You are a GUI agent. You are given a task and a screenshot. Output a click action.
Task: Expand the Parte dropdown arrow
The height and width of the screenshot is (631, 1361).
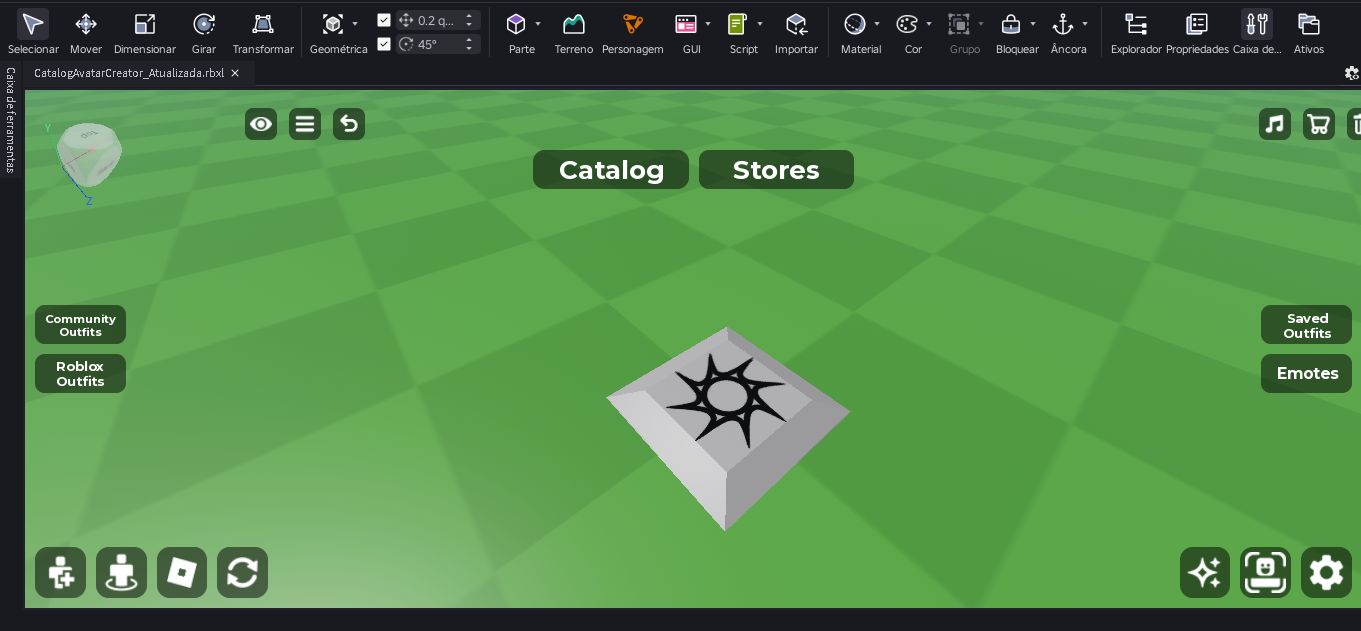point(538,24)
